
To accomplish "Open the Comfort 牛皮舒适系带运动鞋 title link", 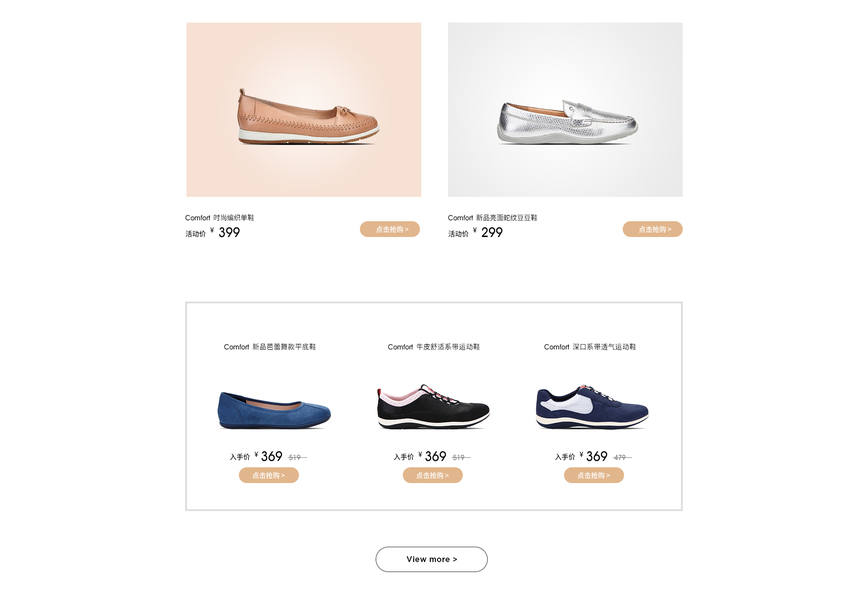I will [434, 347].
